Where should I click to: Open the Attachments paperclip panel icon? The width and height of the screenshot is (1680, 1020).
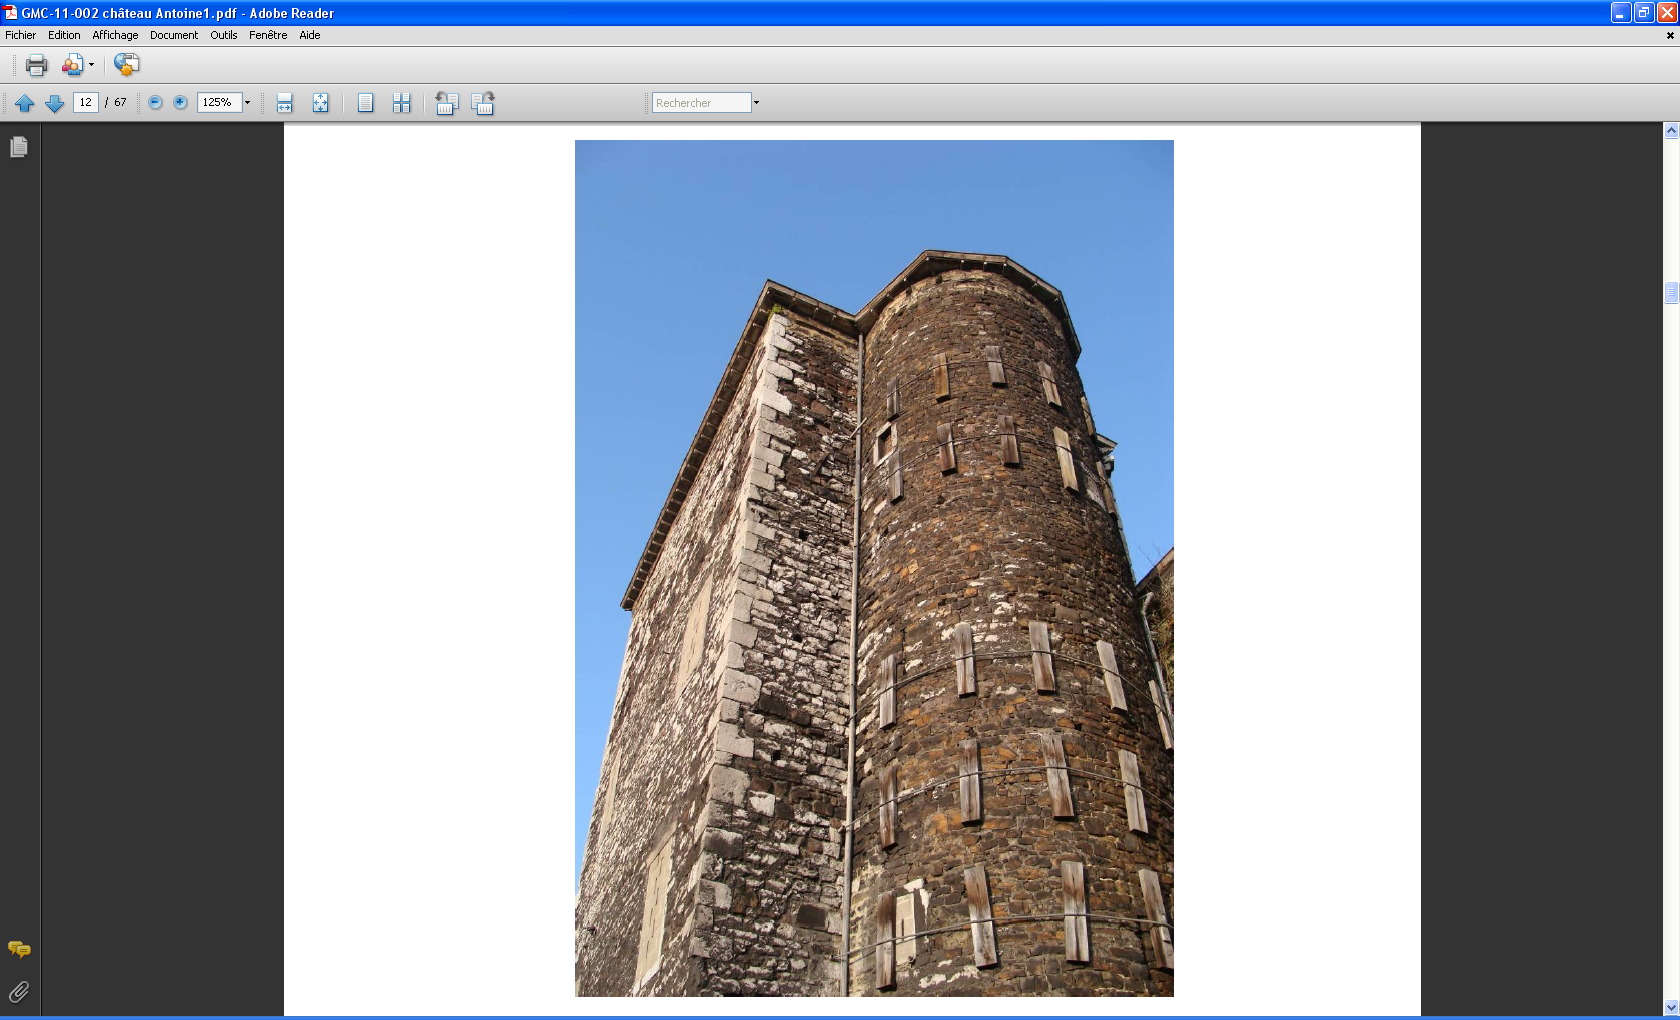pyautogui.click(x=19, y=992)
